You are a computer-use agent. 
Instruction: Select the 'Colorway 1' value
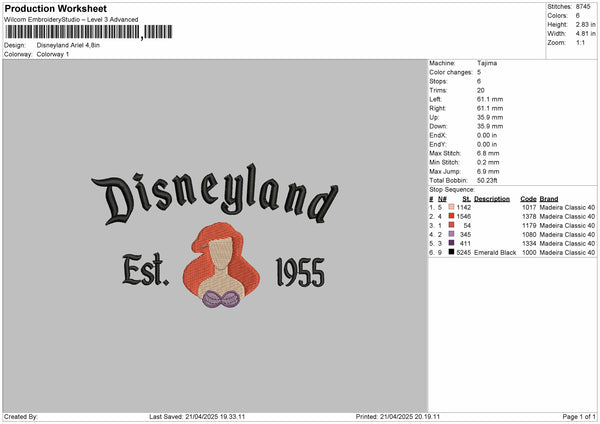(x=53, y=54)
